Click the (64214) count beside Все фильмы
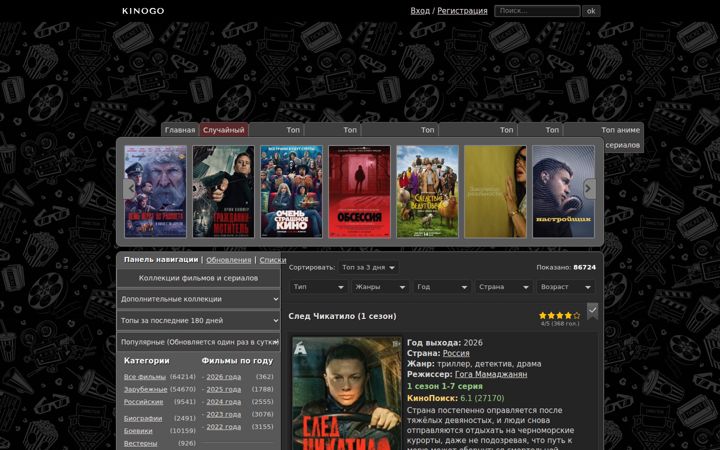Screen dimensions: 720x450 [183, 377]
